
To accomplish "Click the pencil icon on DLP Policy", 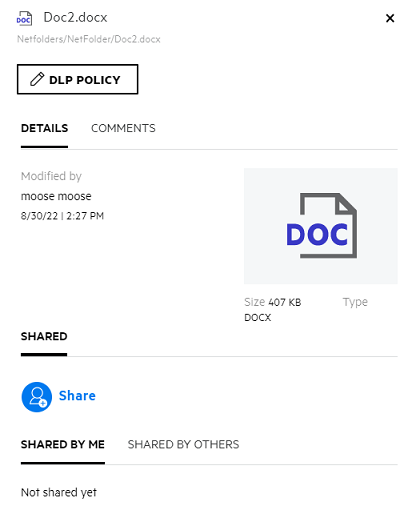I will pyautogui.click(x=37, y=79).
